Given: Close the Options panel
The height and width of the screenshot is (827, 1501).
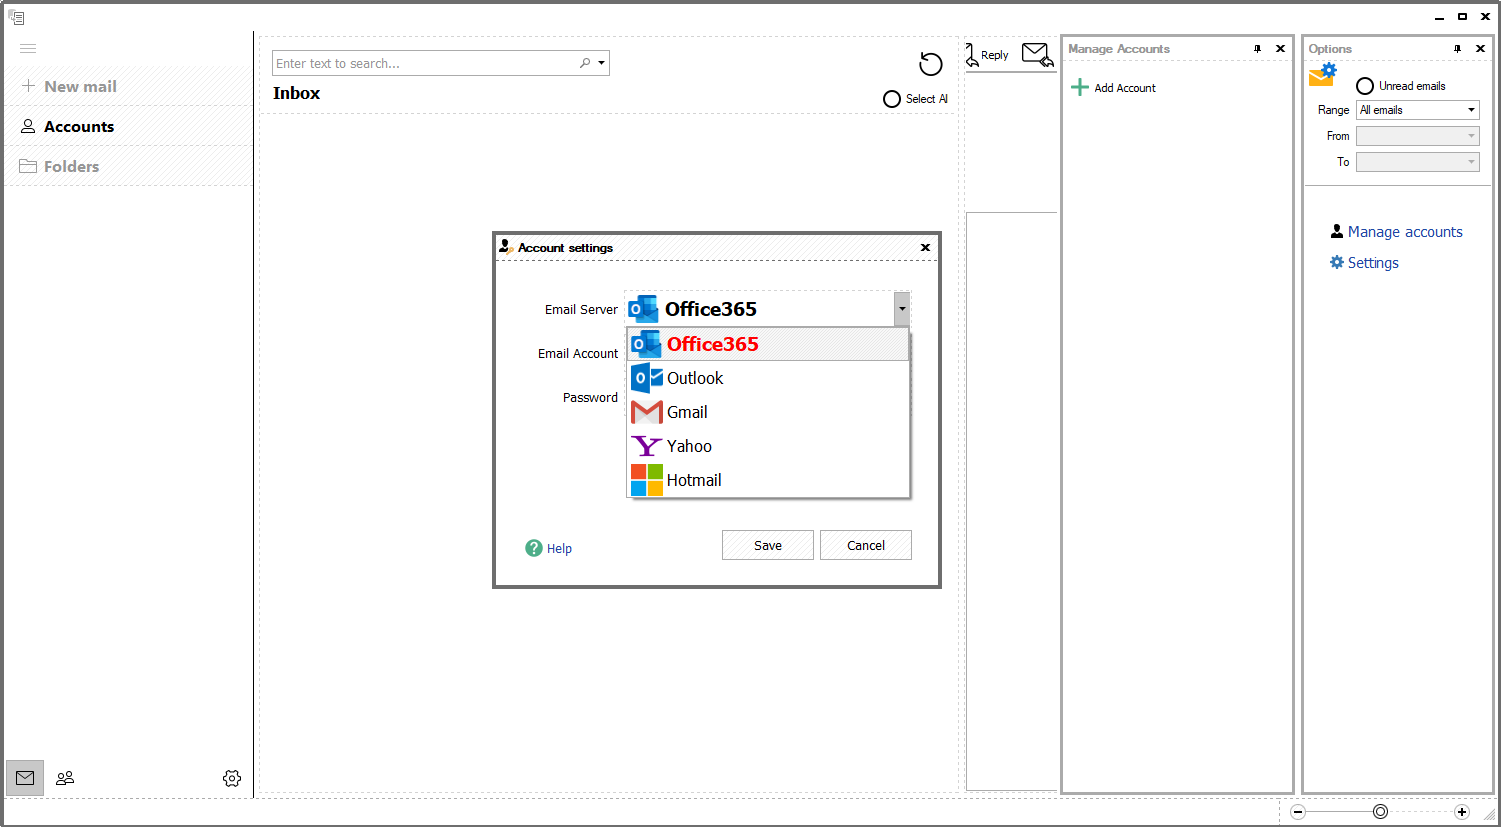Looking at the screenshot, I should point(1480,48).
